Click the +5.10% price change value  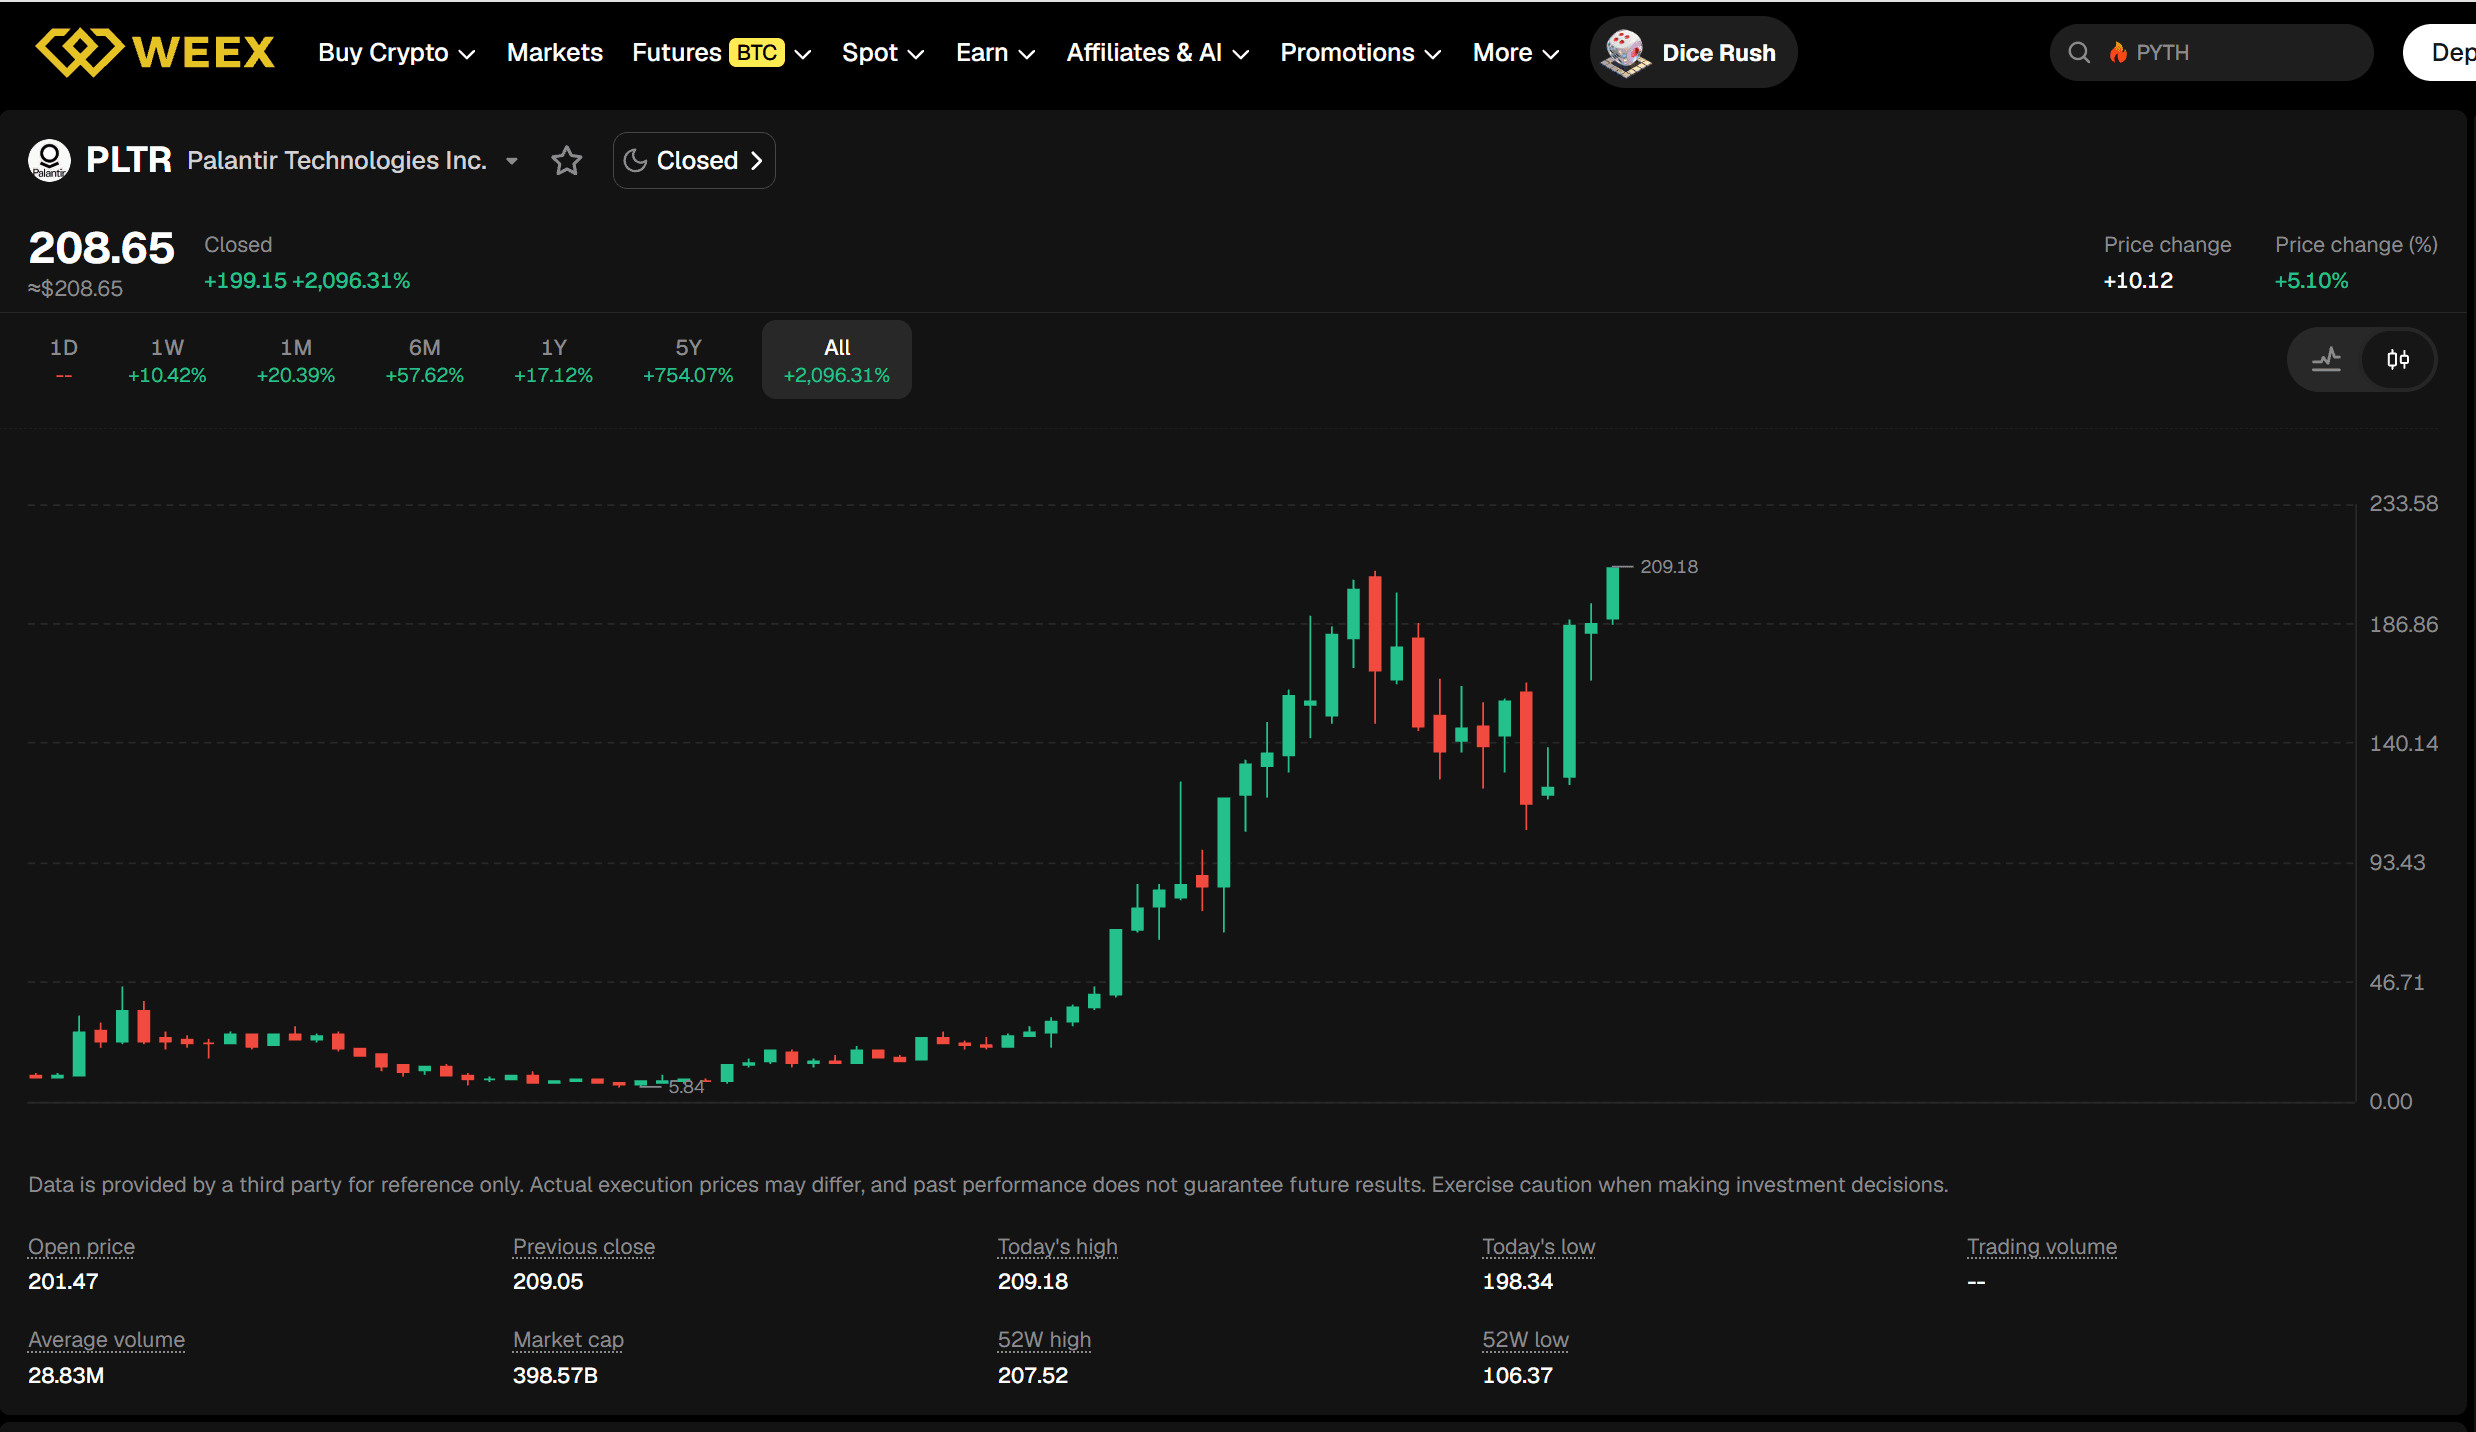(2312, 280)
